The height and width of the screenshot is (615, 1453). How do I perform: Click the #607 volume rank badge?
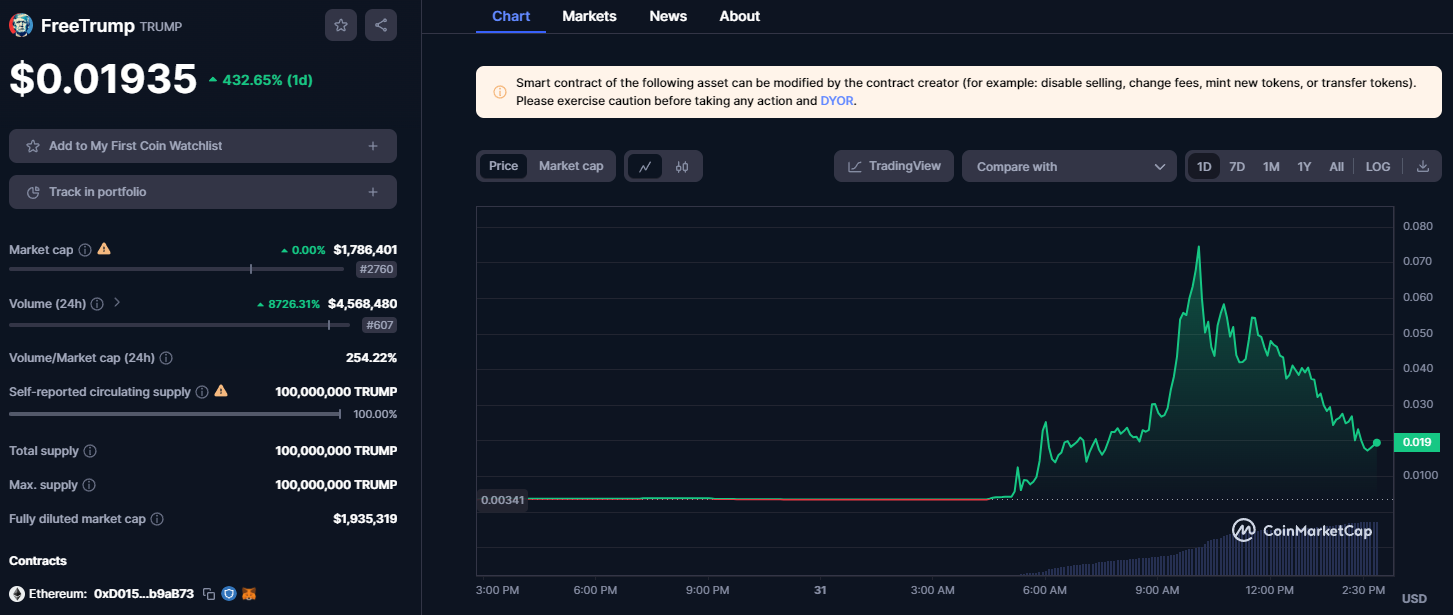pos(379,325)
